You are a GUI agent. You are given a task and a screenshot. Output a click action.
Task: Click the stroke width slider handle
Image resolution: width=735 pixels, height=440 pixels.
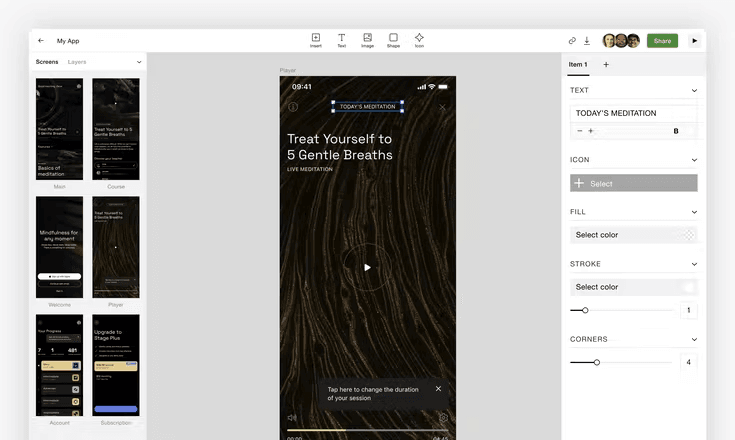pyautogui.click(x=585, y=310)
